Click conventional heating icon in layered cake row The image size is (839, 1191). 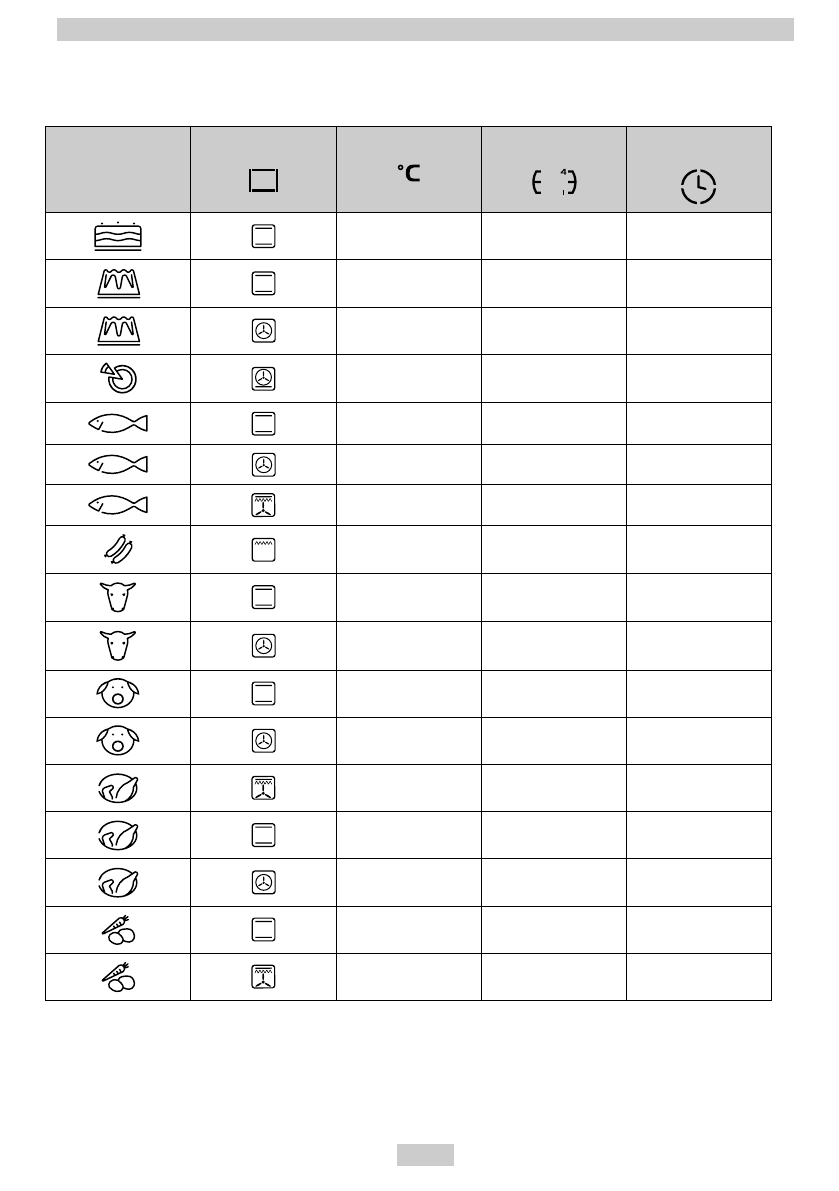[264, 236]
